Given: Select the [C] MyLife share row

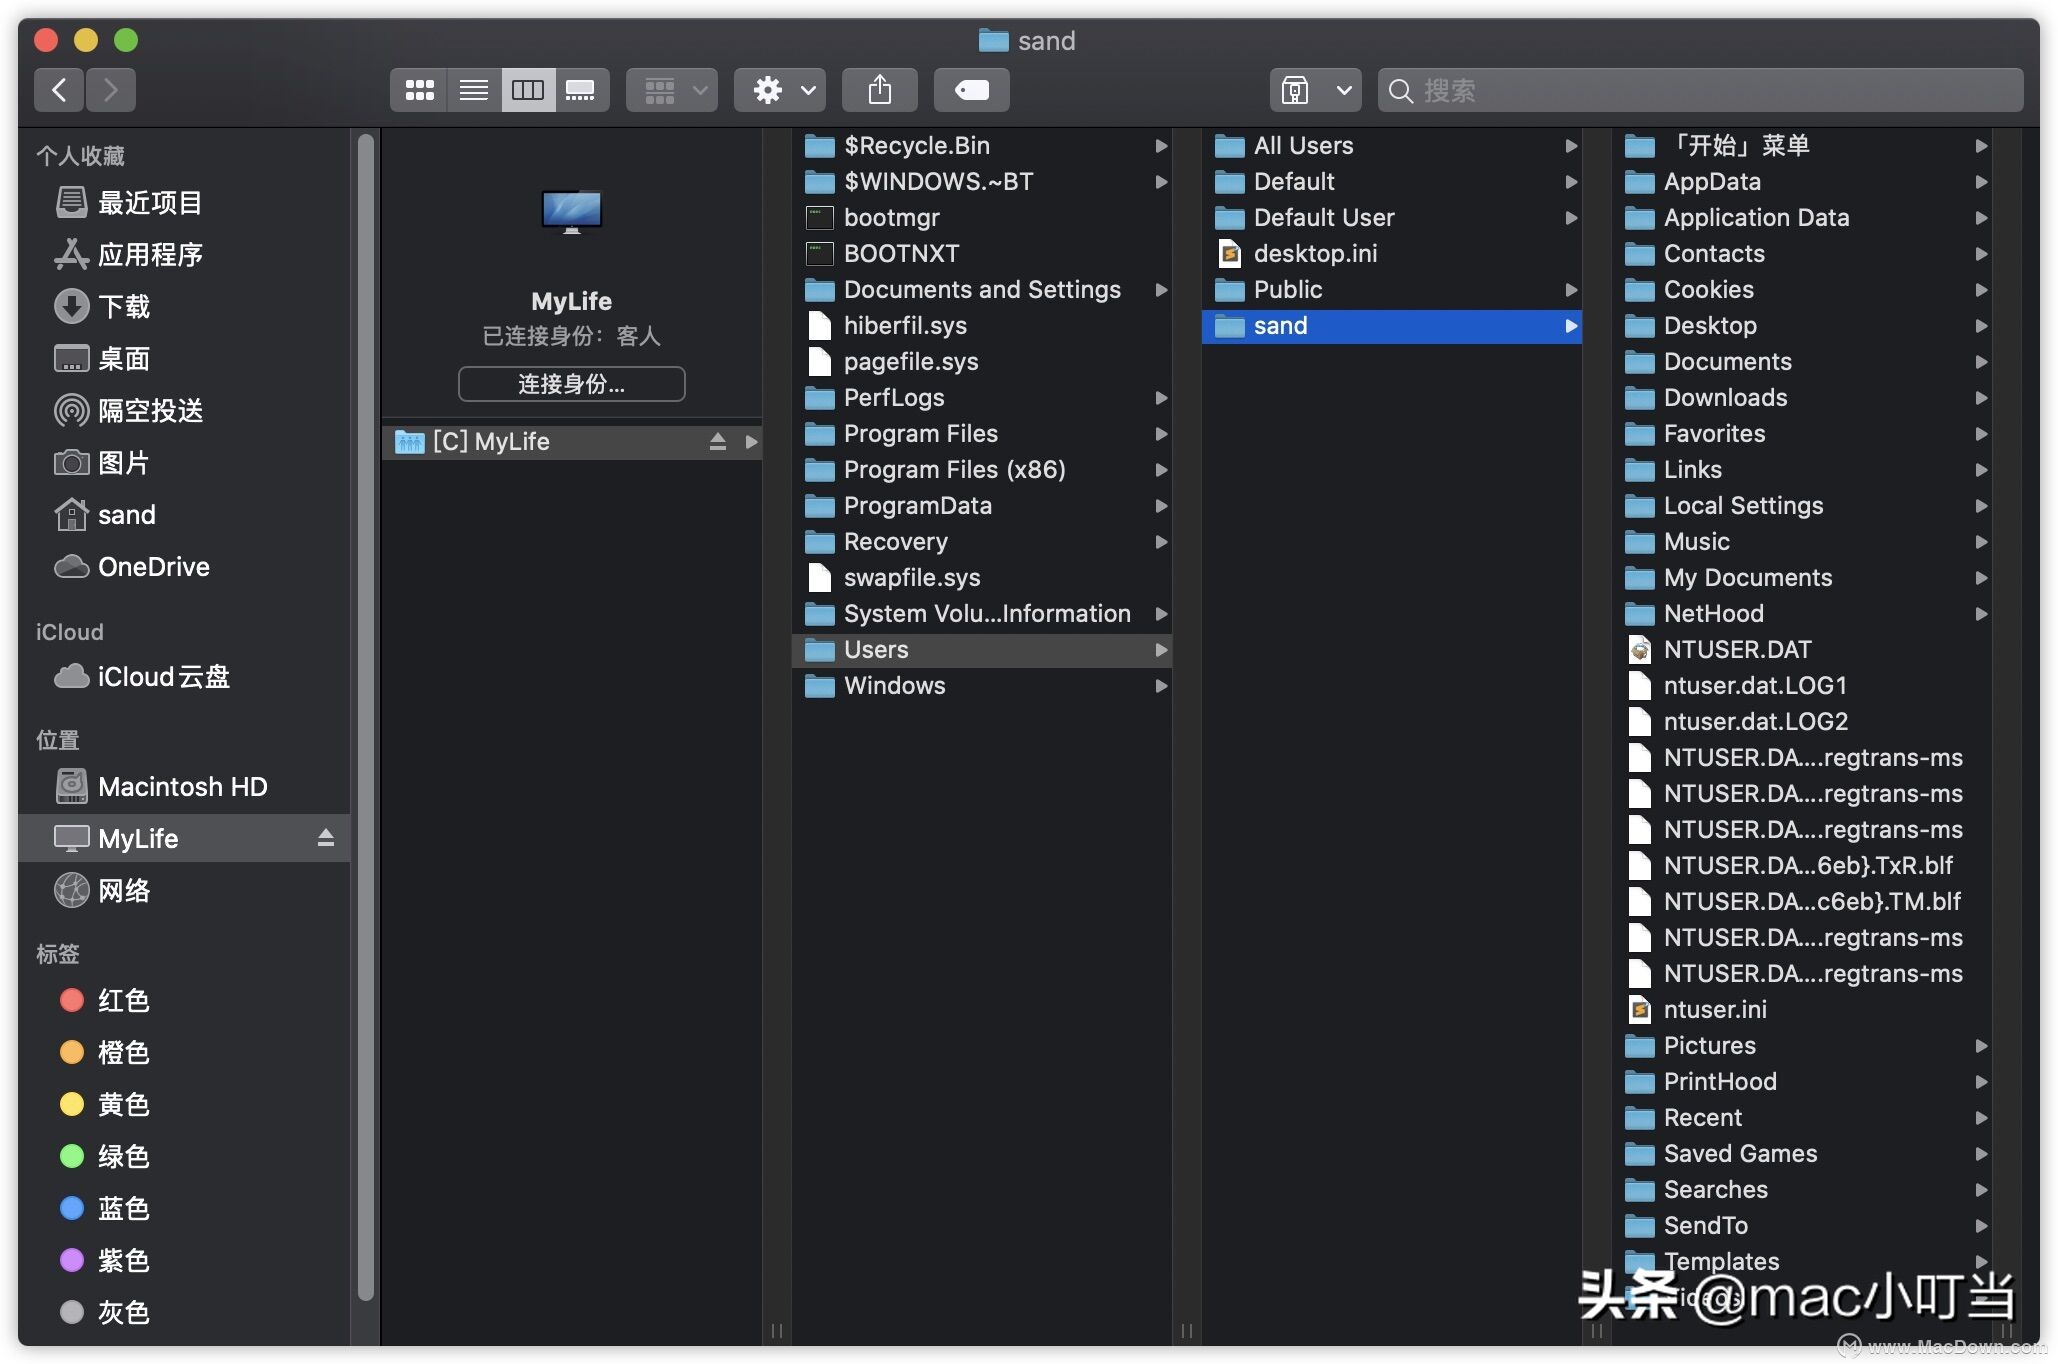Looking at the screenshot, I should [x=572, y=442].
